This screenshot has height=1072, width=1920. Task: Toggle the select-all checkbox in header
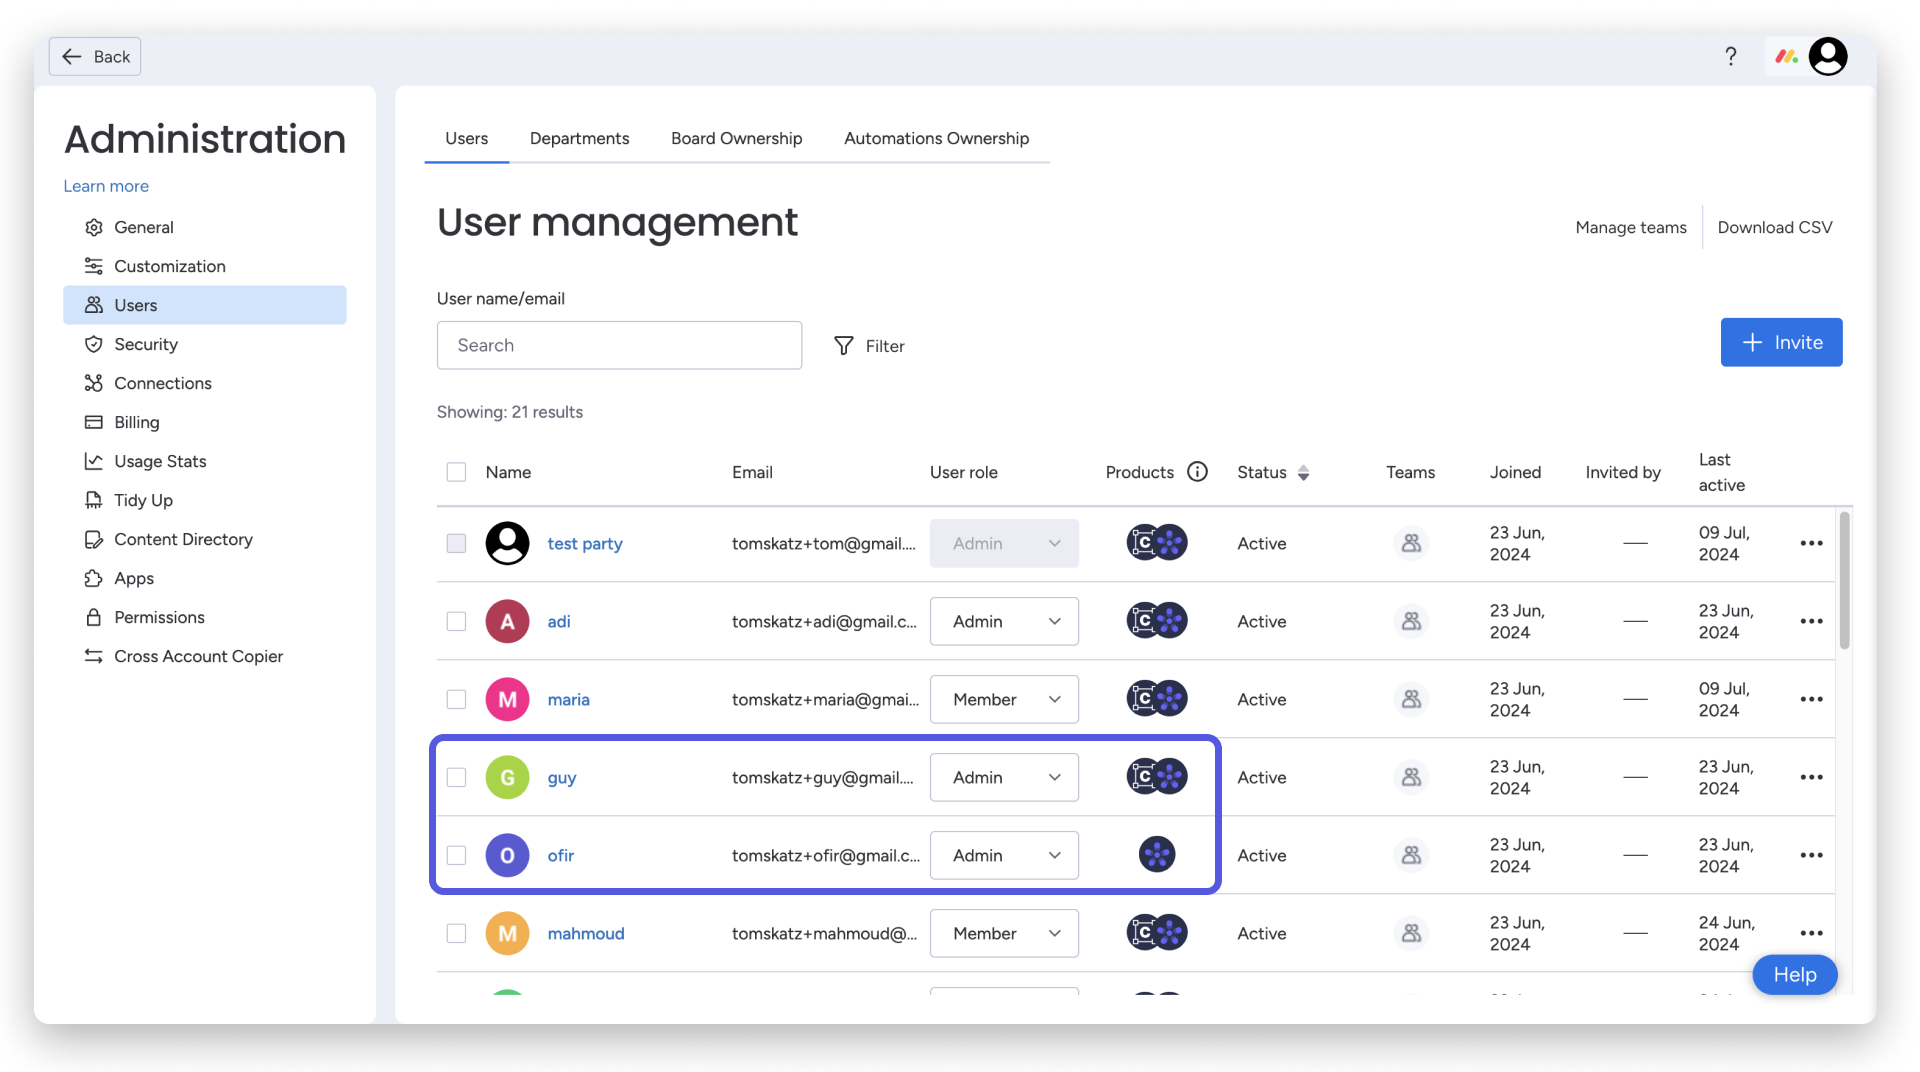[456, 472]
